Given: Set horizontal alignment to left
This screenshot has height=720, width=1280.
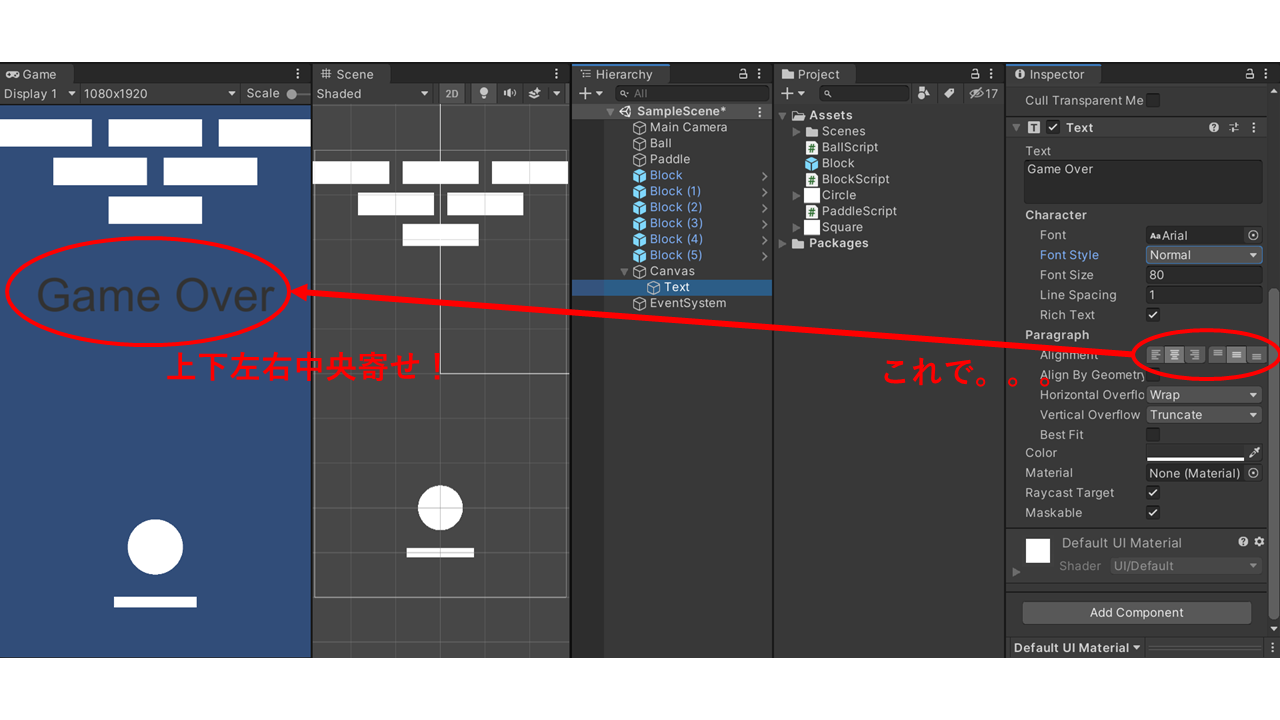Looking at the screenshot, I should pyautogui.click(x=1156, y=355).
